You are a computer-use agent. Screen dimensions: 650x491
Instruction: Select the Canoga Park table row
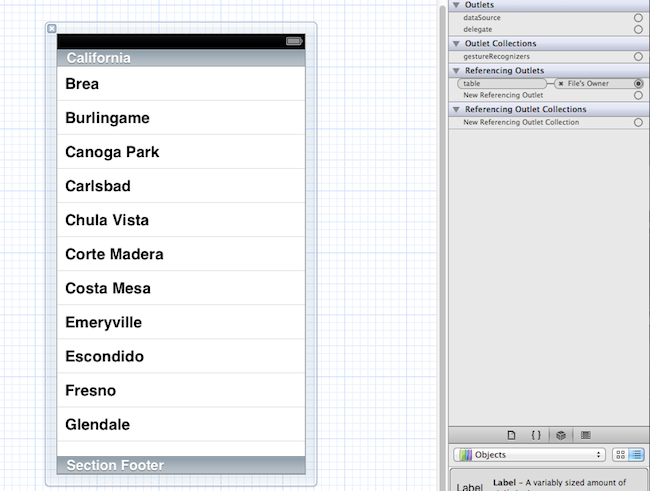(x=181, y=152)
